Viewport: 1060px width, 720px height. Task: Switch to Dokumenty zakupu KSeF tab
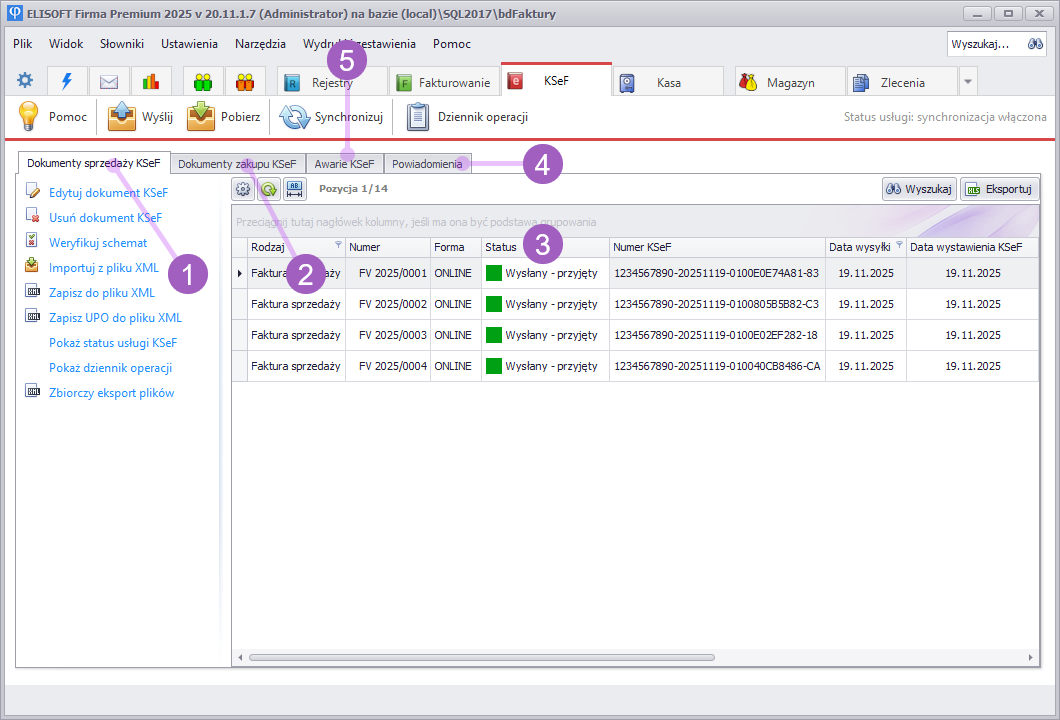tap(236, 164)
